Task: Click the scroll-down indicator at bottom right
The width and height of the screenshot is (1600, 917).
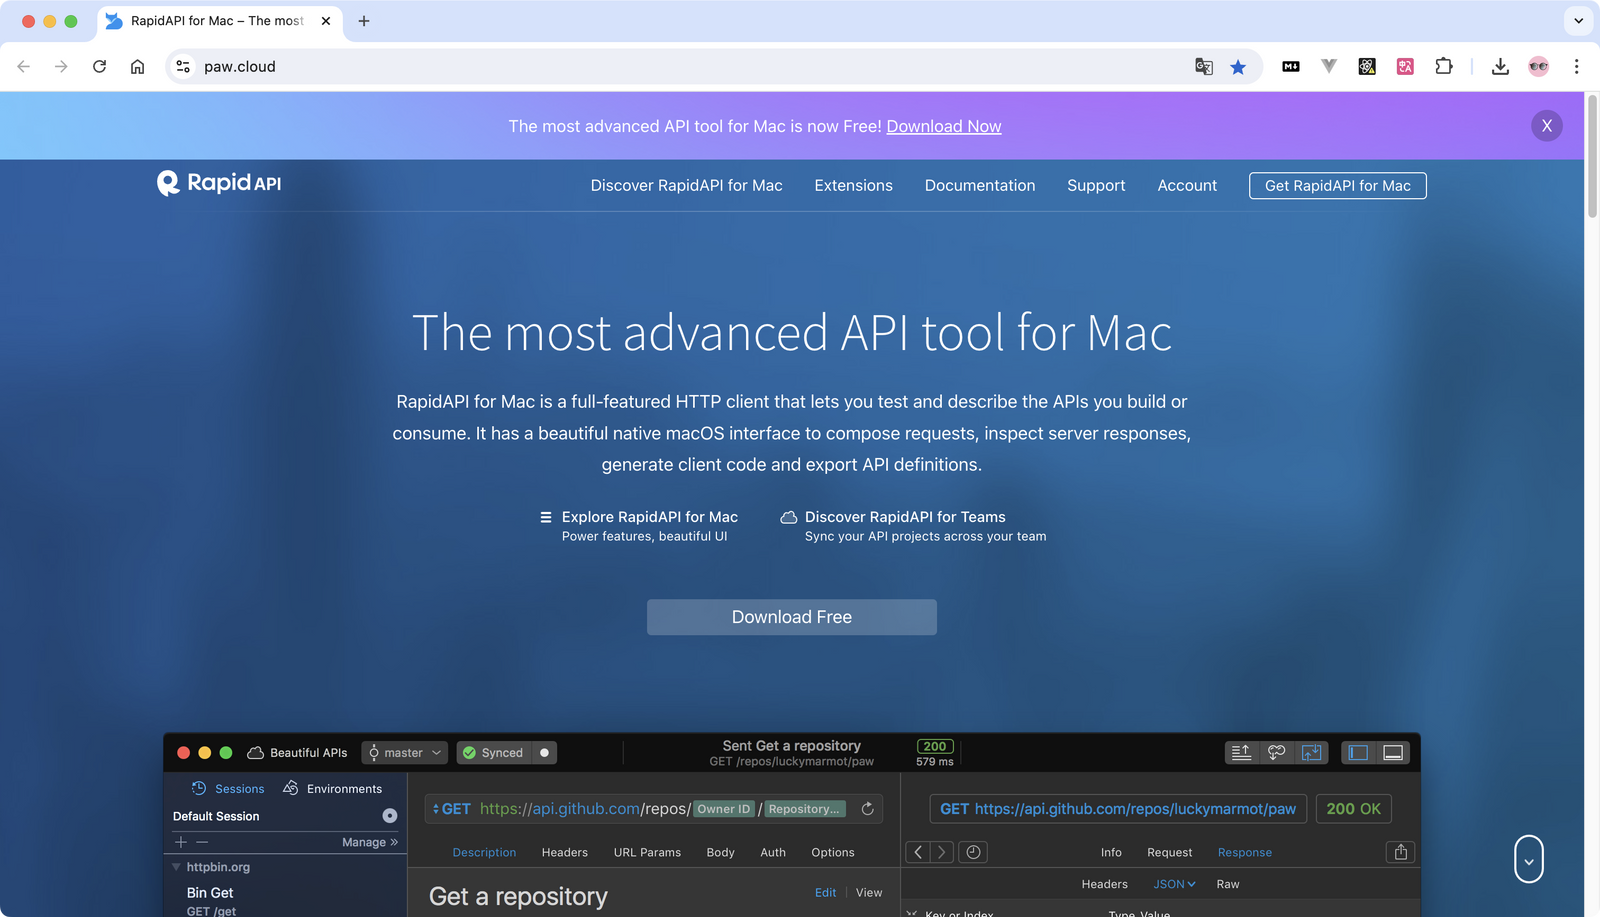Action: (1528, 859)
